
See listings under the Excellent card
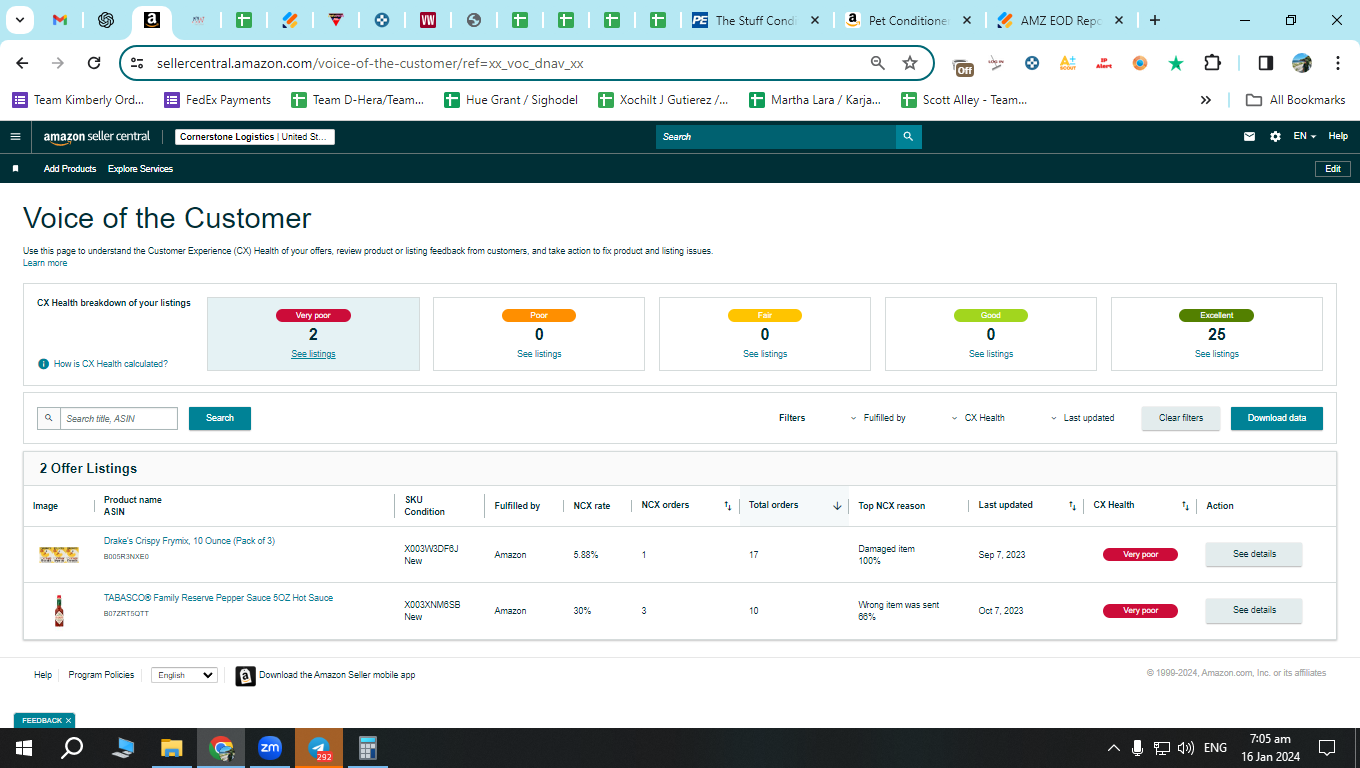1217,354
